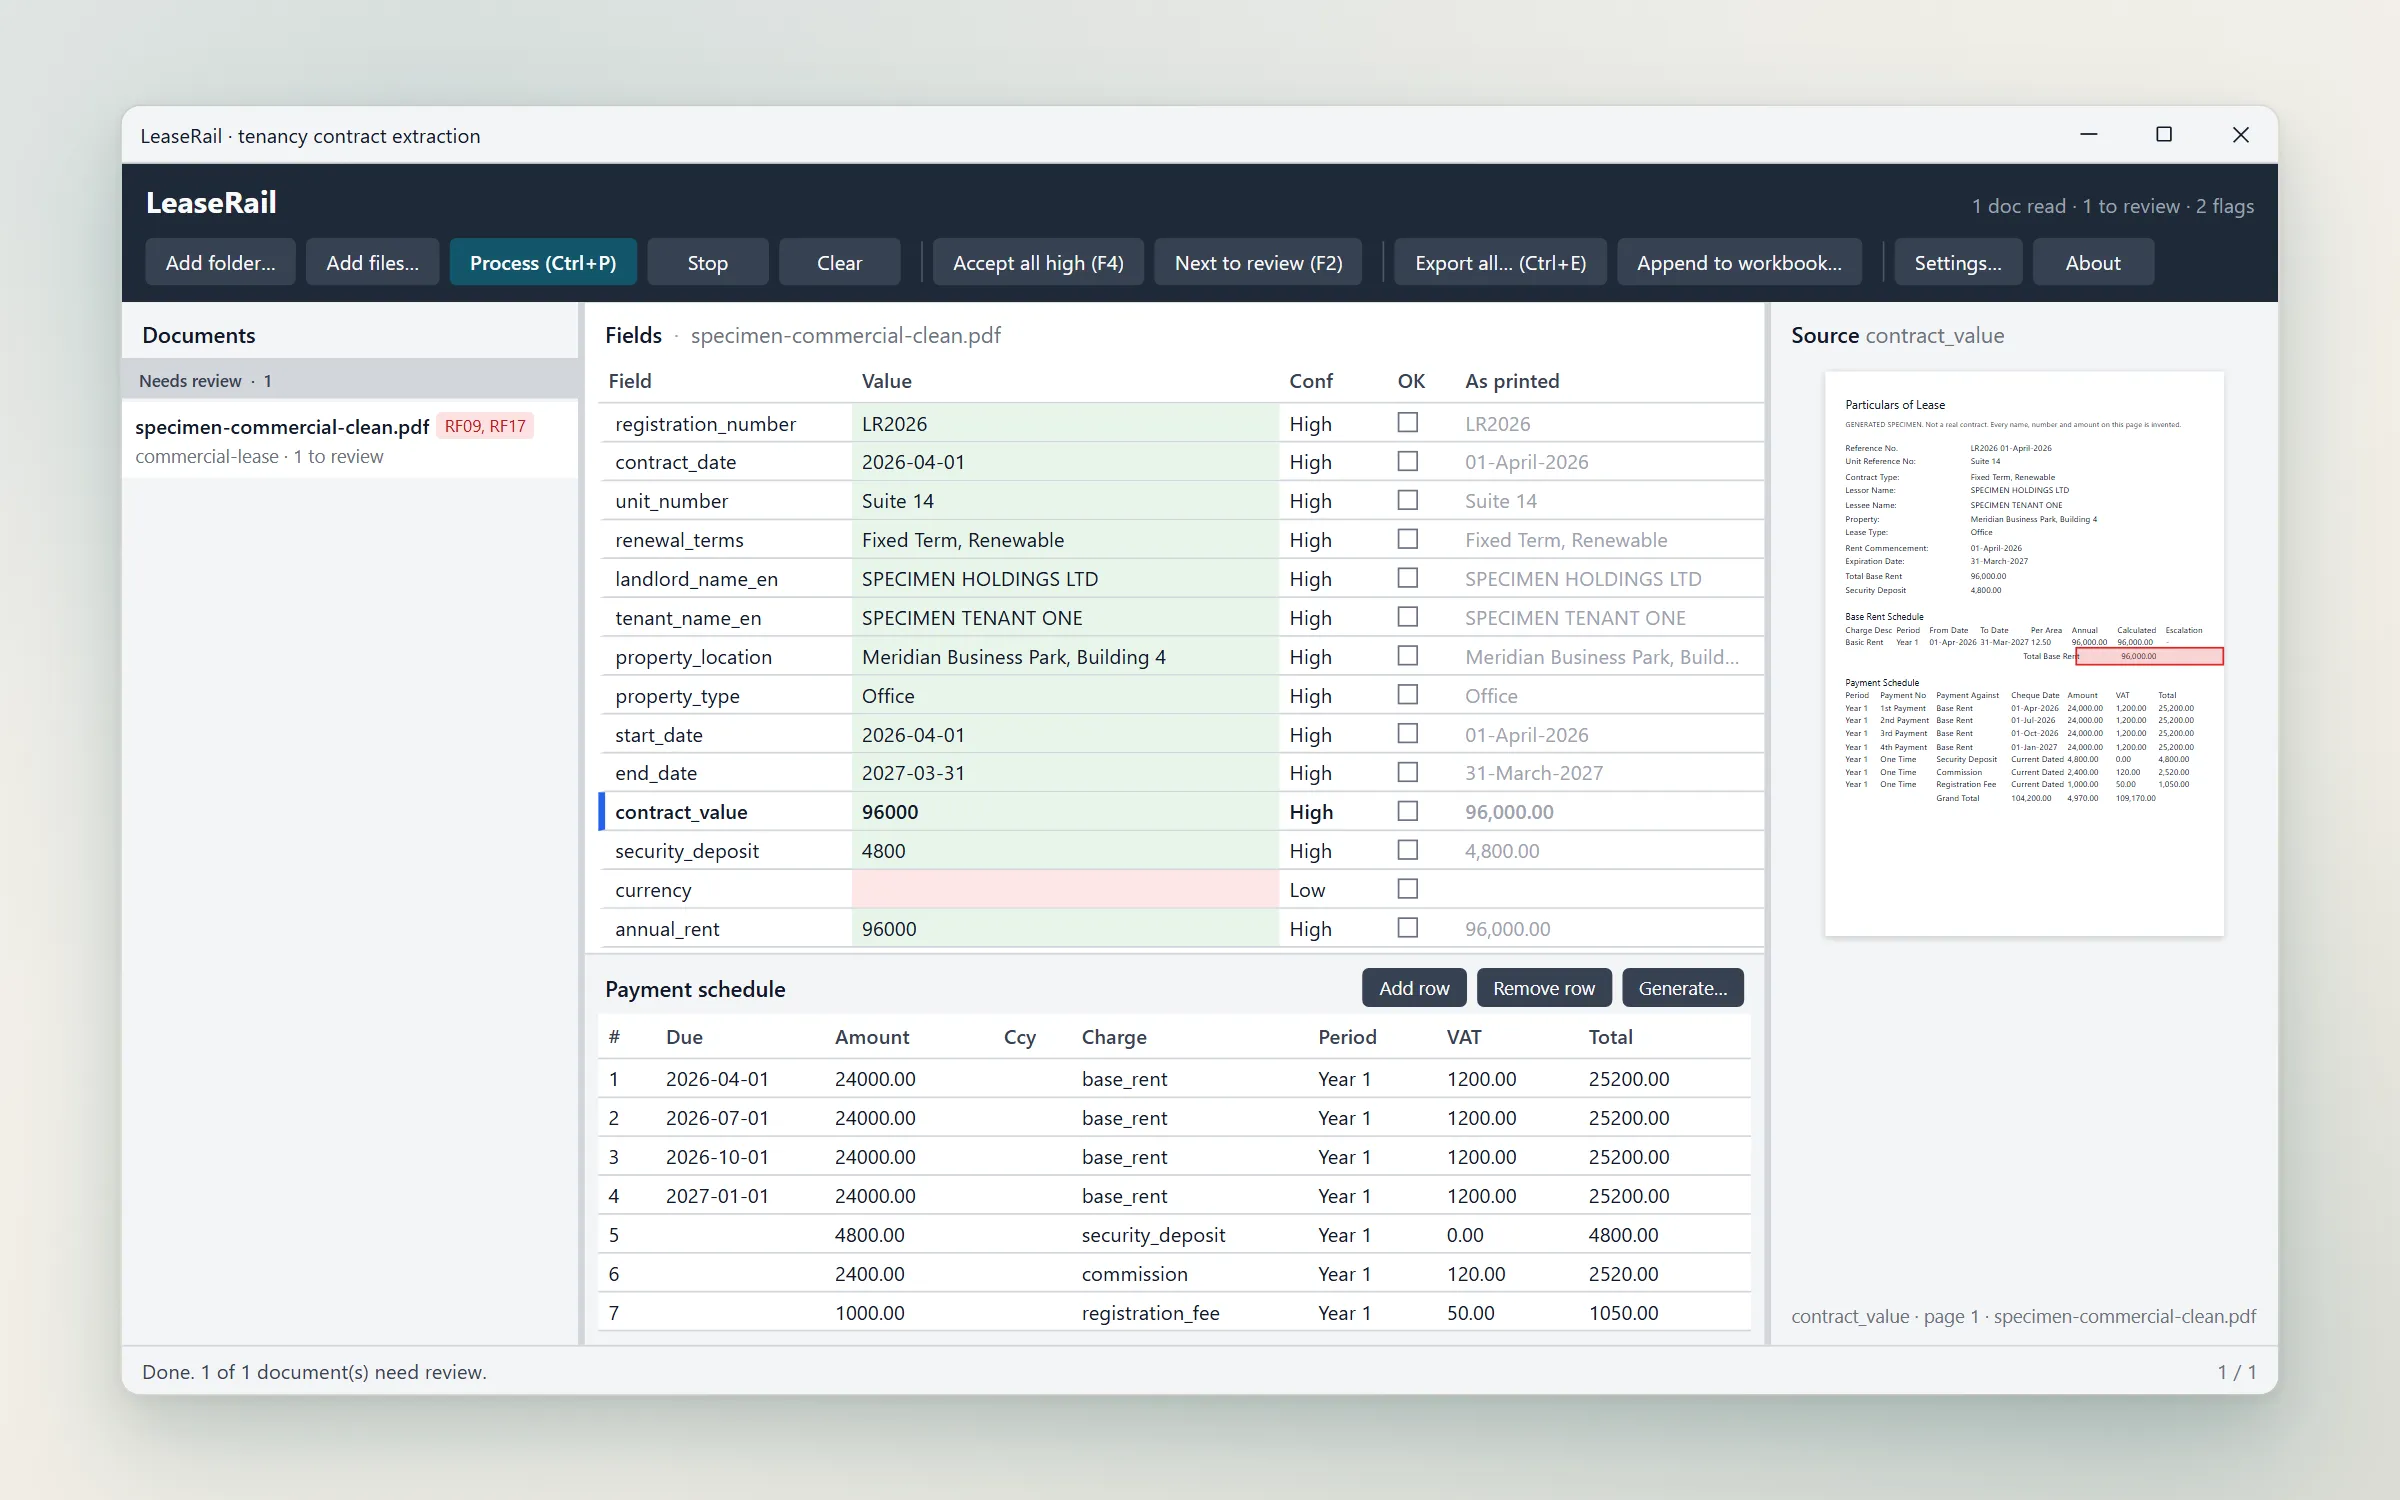Click the Needs review group header

350,380
